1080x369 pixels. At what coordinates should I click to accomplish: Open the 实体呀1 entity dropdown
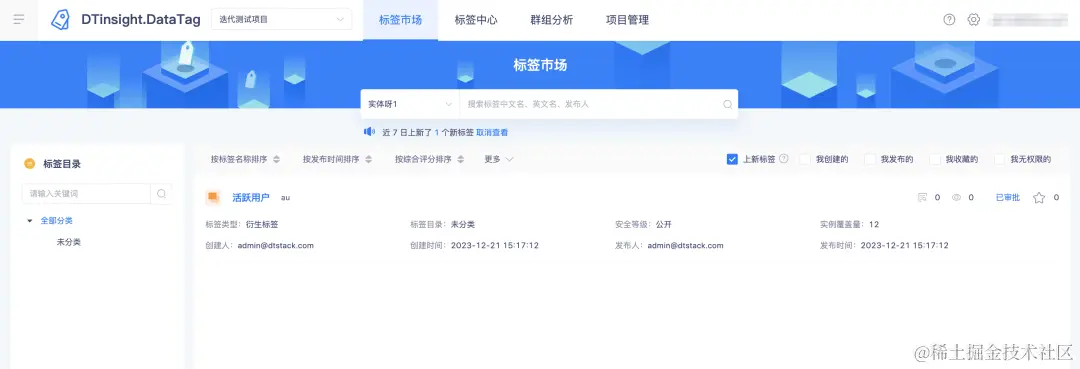[410, 104]
